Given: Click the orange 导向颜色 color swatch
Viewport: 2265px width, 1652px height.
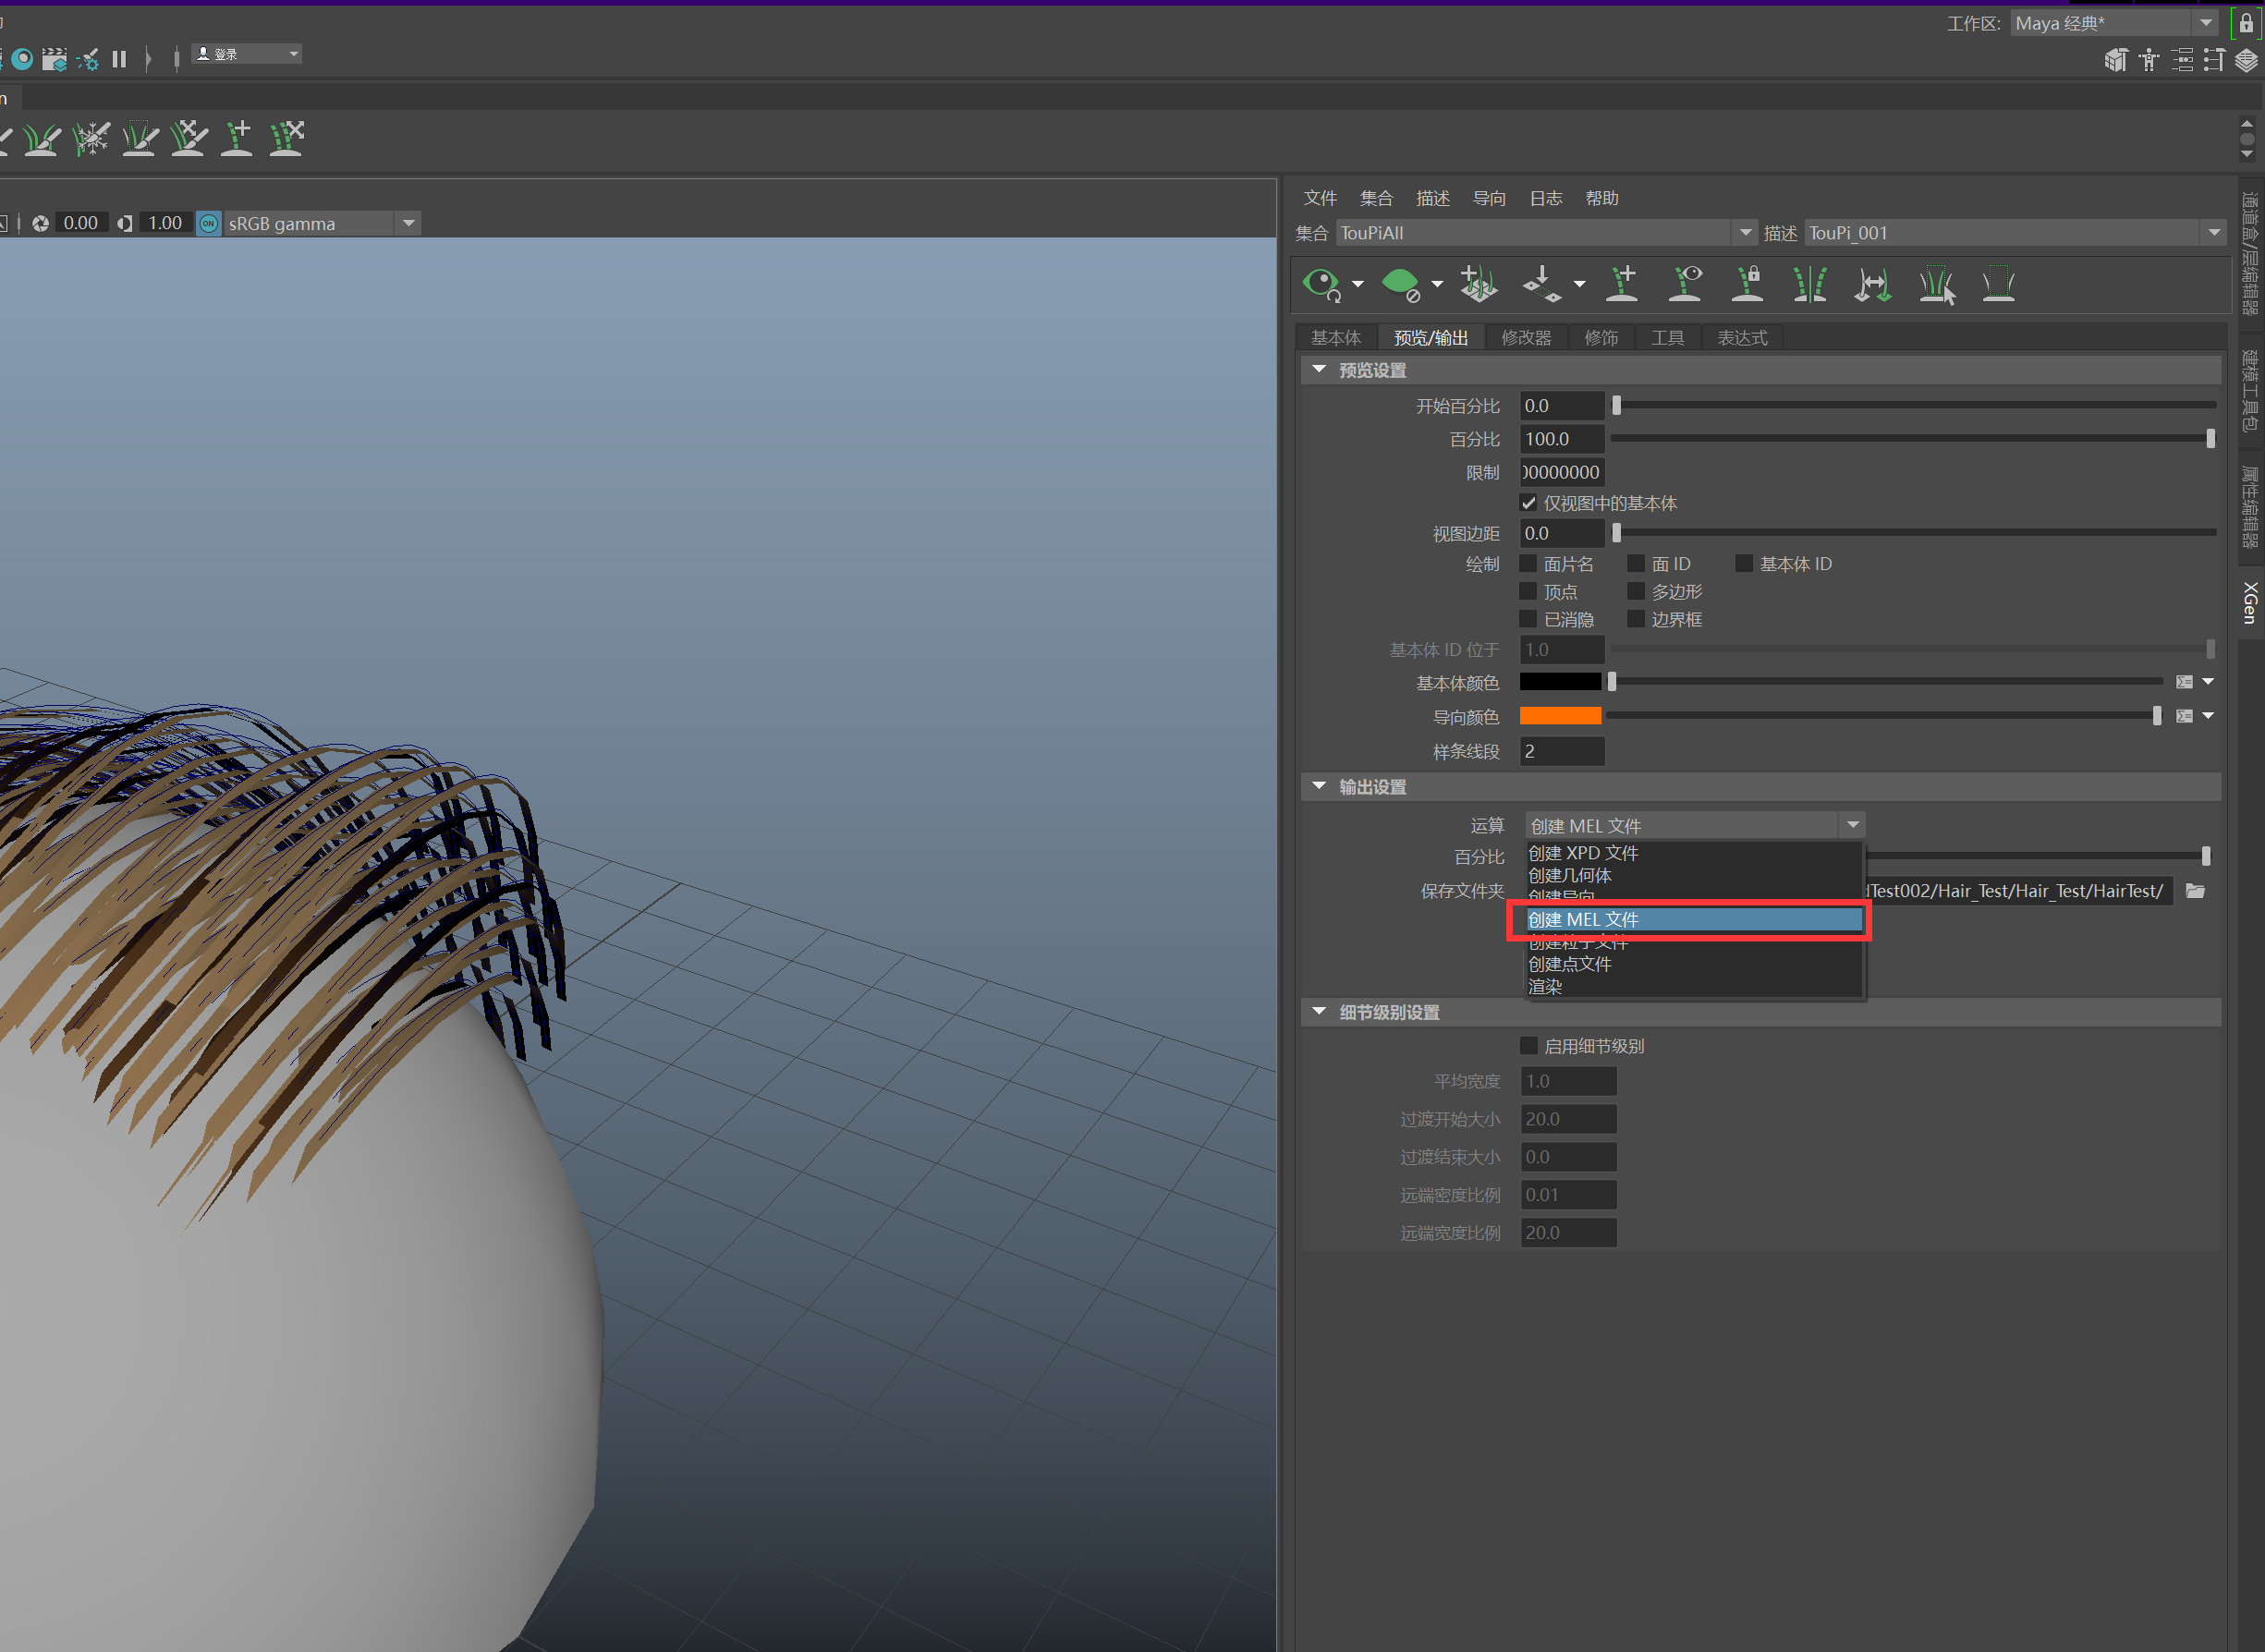Looking at the screenshot, I should tap(1559, 716).
